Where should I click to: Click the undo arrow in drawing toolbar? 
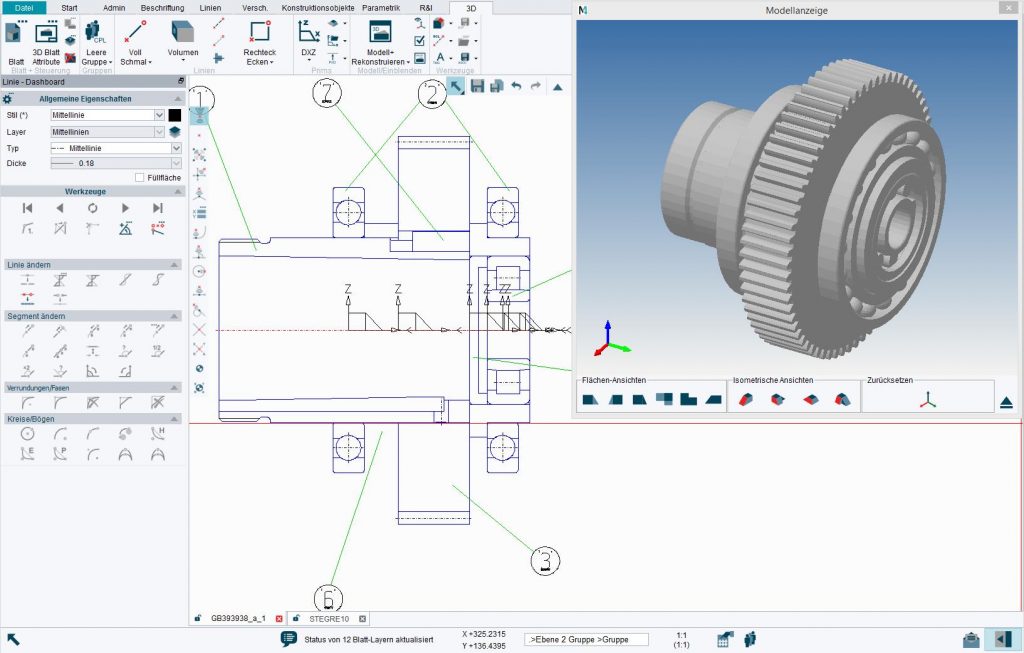tap(516, 87)
